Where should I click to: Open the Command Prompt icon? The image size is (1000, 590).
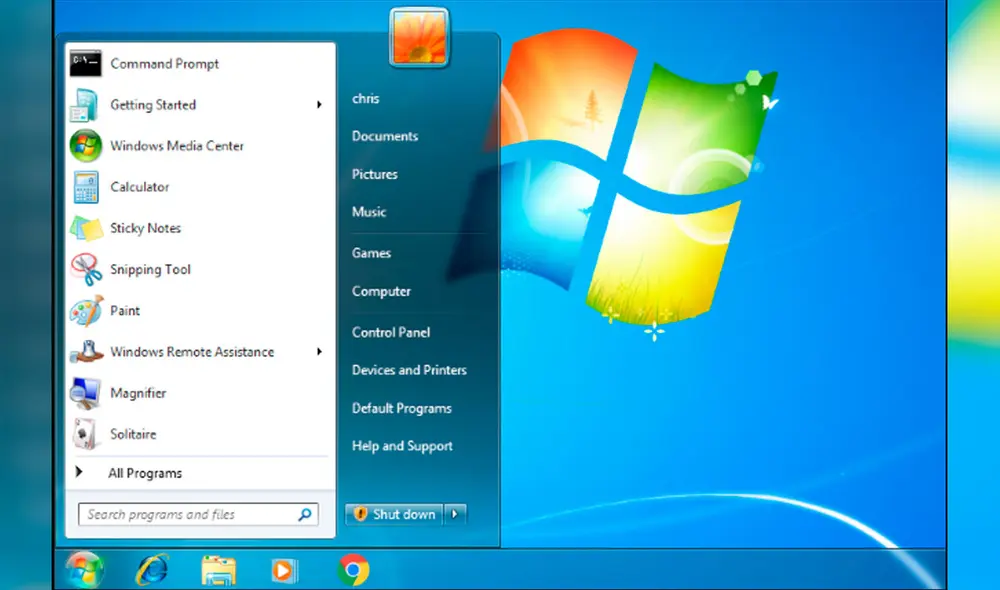(x=86, y=64)
